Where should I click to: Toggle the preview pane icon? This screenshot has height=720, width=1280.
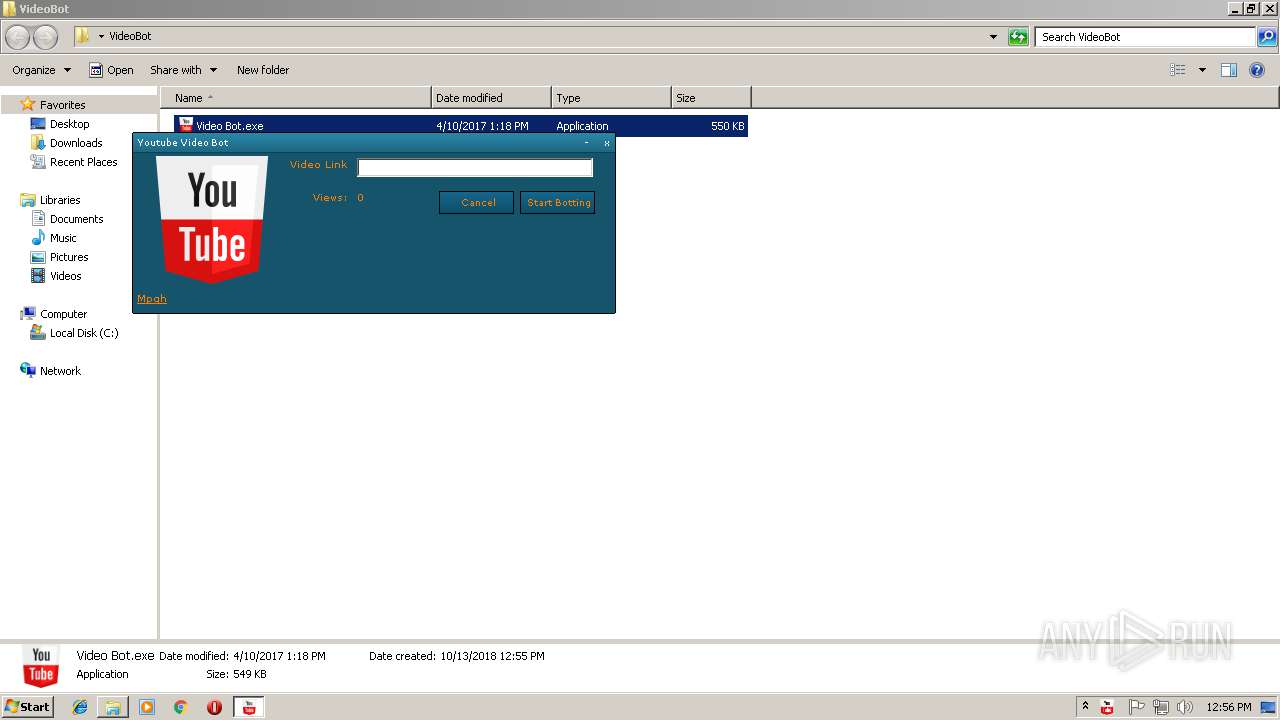(1229, 70)
